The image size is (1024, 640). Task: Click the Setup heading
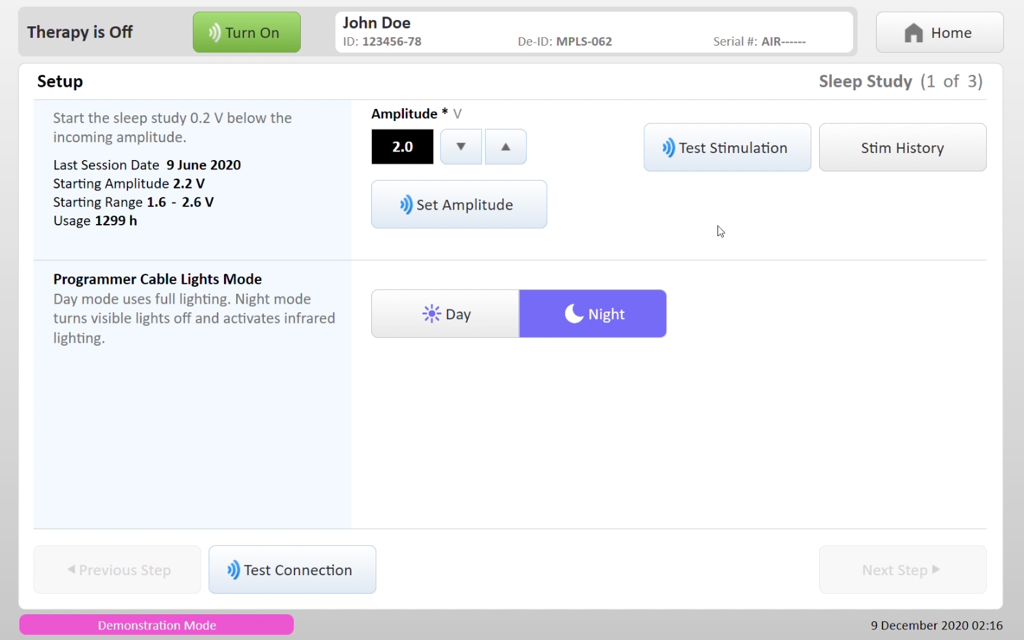60,81
